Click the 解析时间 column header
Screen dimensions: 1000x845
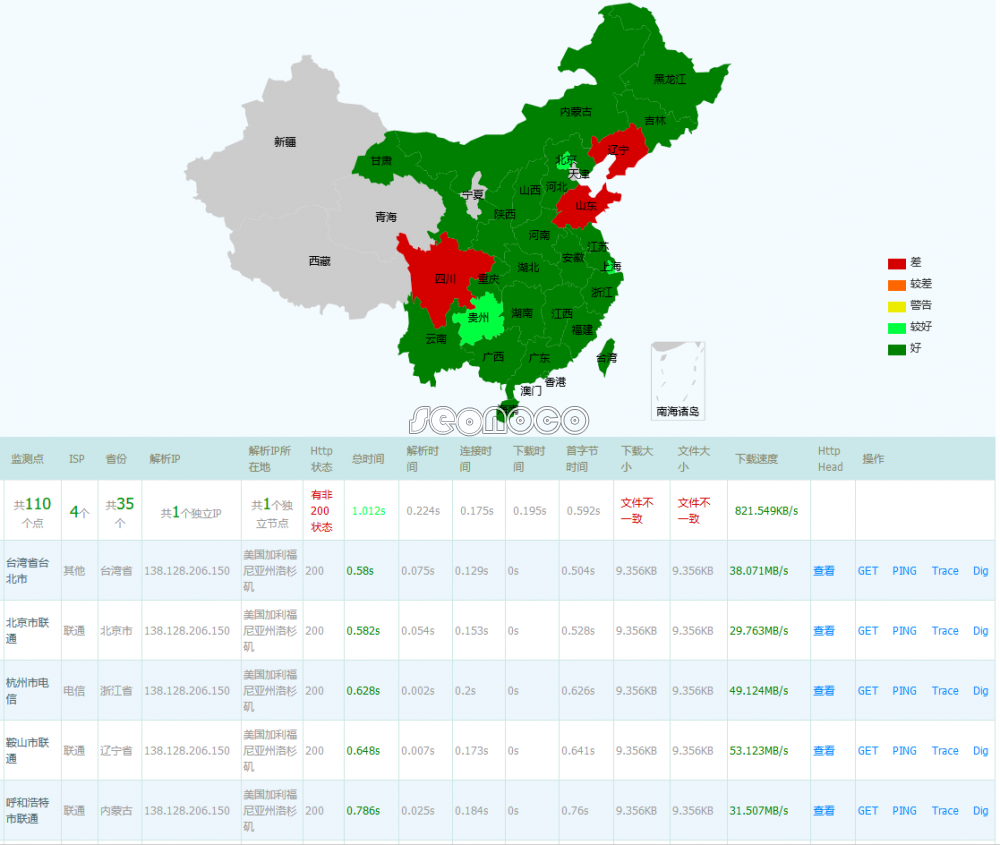click(422, 459)
